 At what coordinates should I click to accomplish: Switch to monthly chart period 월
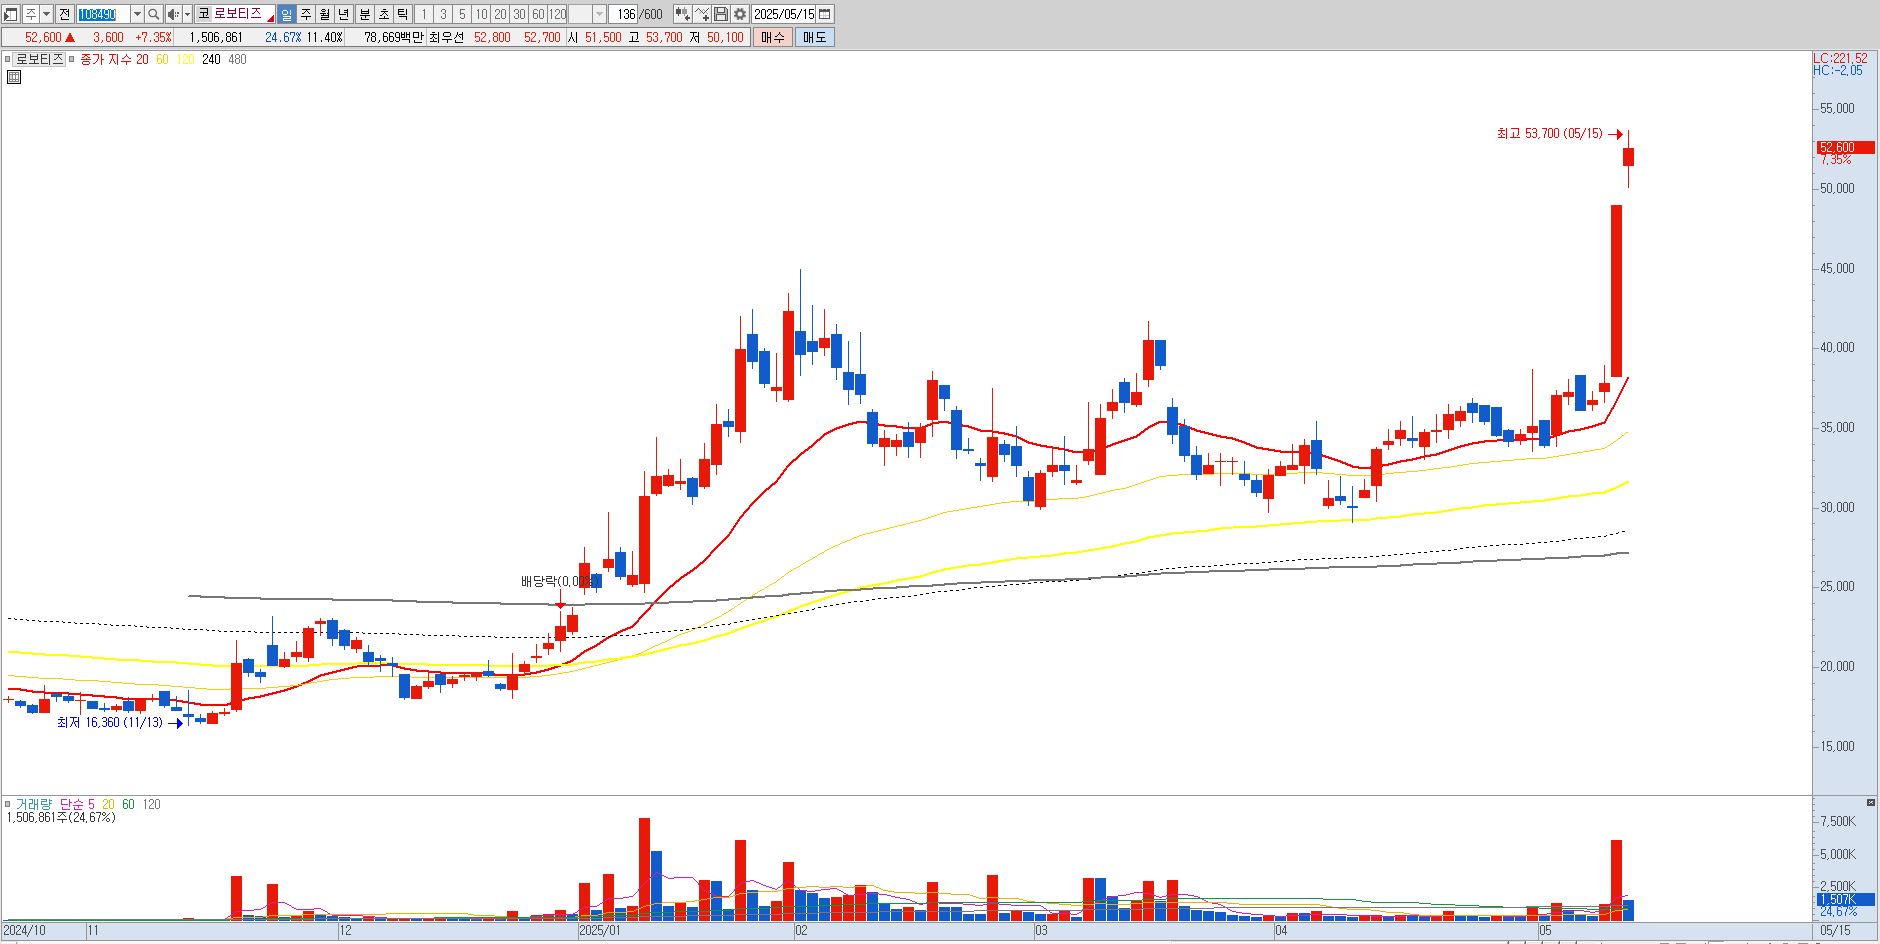325,14
